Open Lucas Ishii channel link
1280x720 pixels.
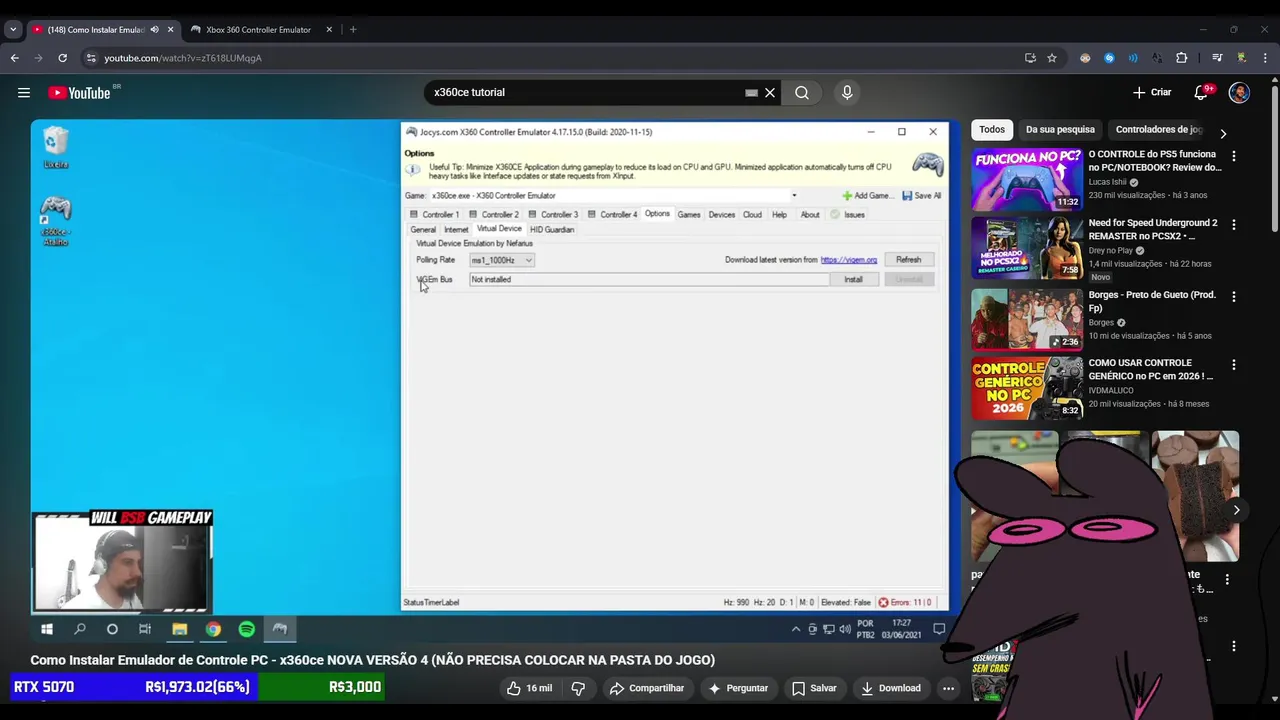pyautogui.click(x=1108, y=182)
